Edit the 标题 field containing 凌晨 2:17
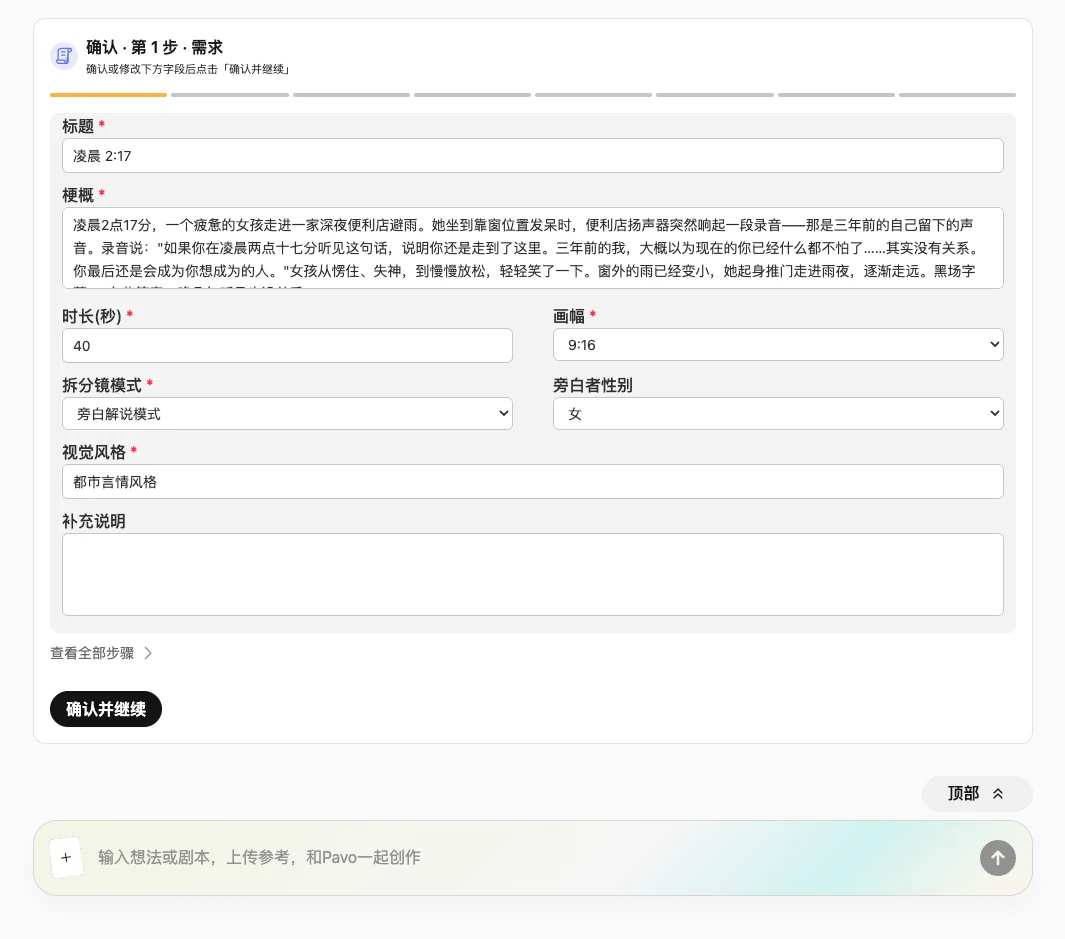This screenshot has width=1065, height=939. pyautogui.click(x=532, y=156)
